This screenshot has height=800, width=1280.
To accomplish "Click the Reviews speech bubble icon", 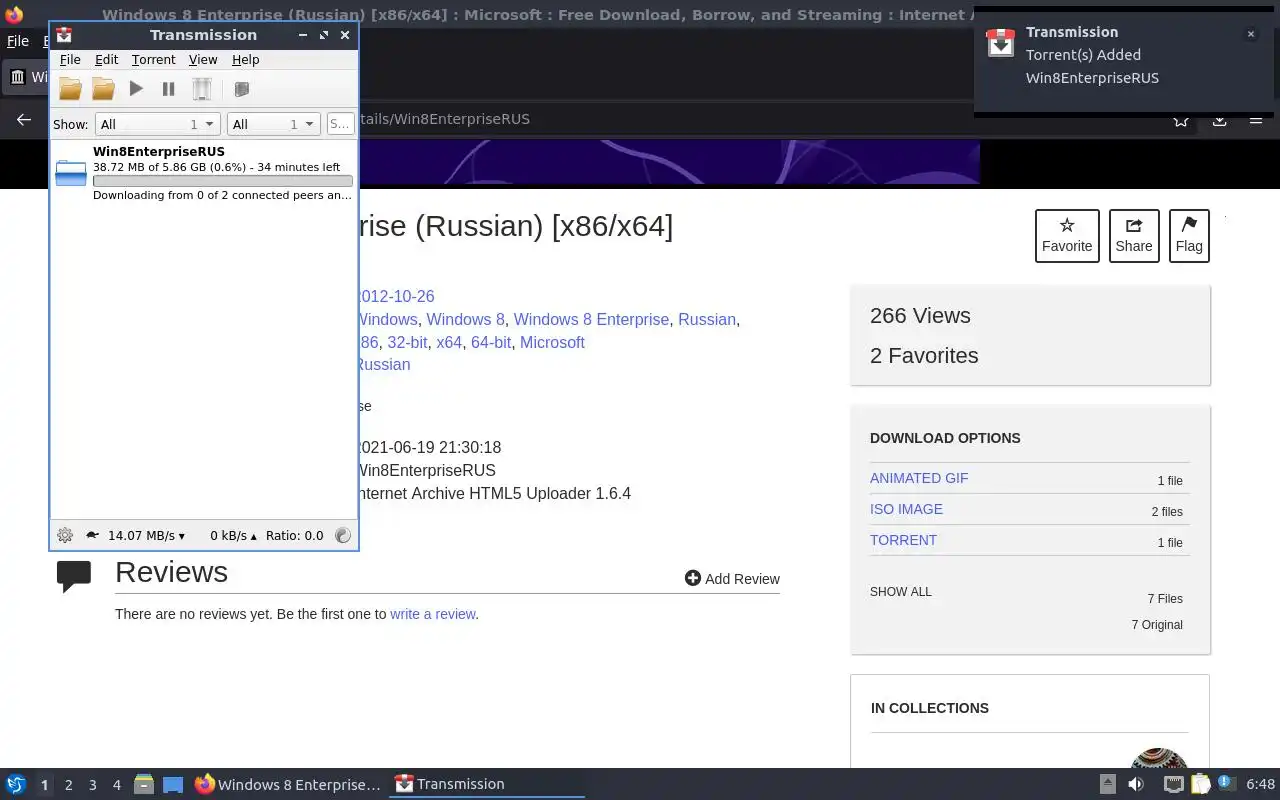I will (74, 575).
